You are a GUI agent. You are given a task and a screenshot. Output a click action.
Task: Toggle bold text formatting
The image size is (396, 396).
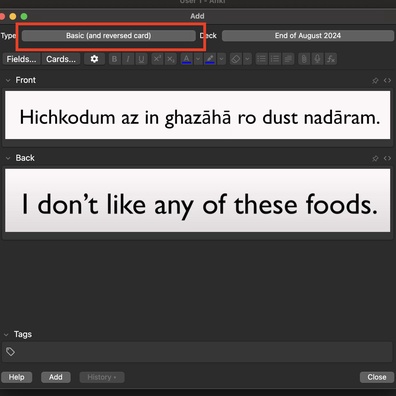click(114, 59)
